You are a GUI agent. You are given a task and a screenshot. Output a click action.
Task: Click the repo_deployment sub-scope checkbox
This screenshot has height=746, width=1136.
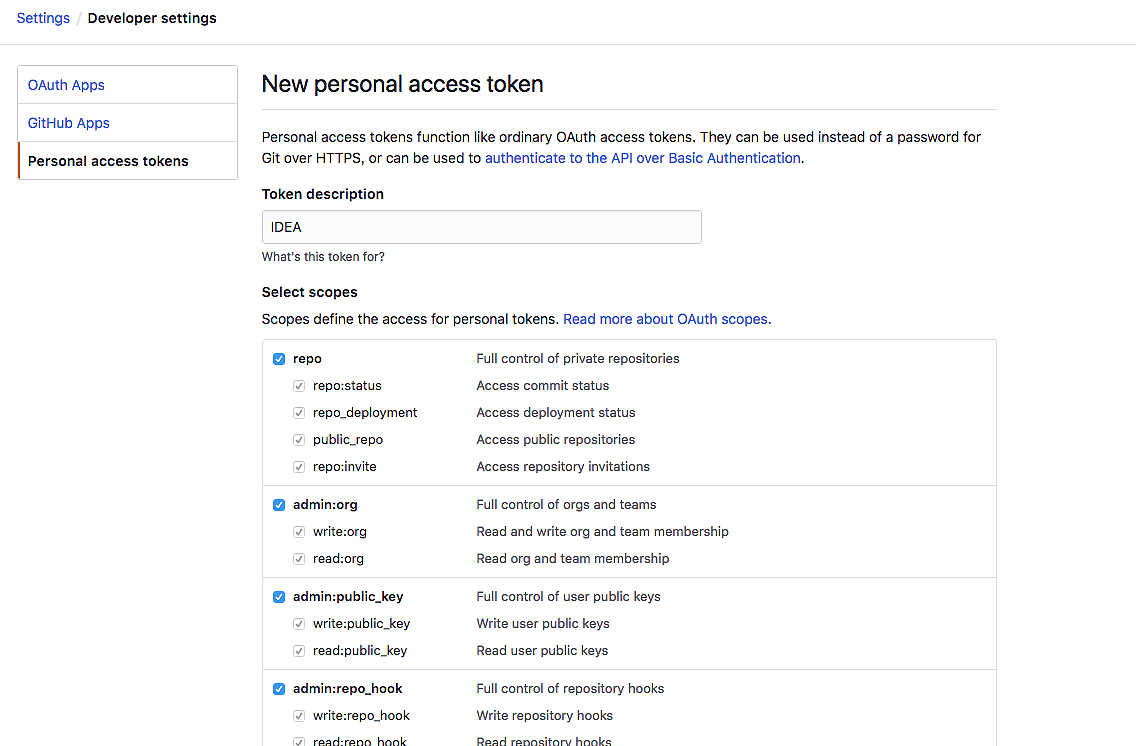(x=299, y=413)
